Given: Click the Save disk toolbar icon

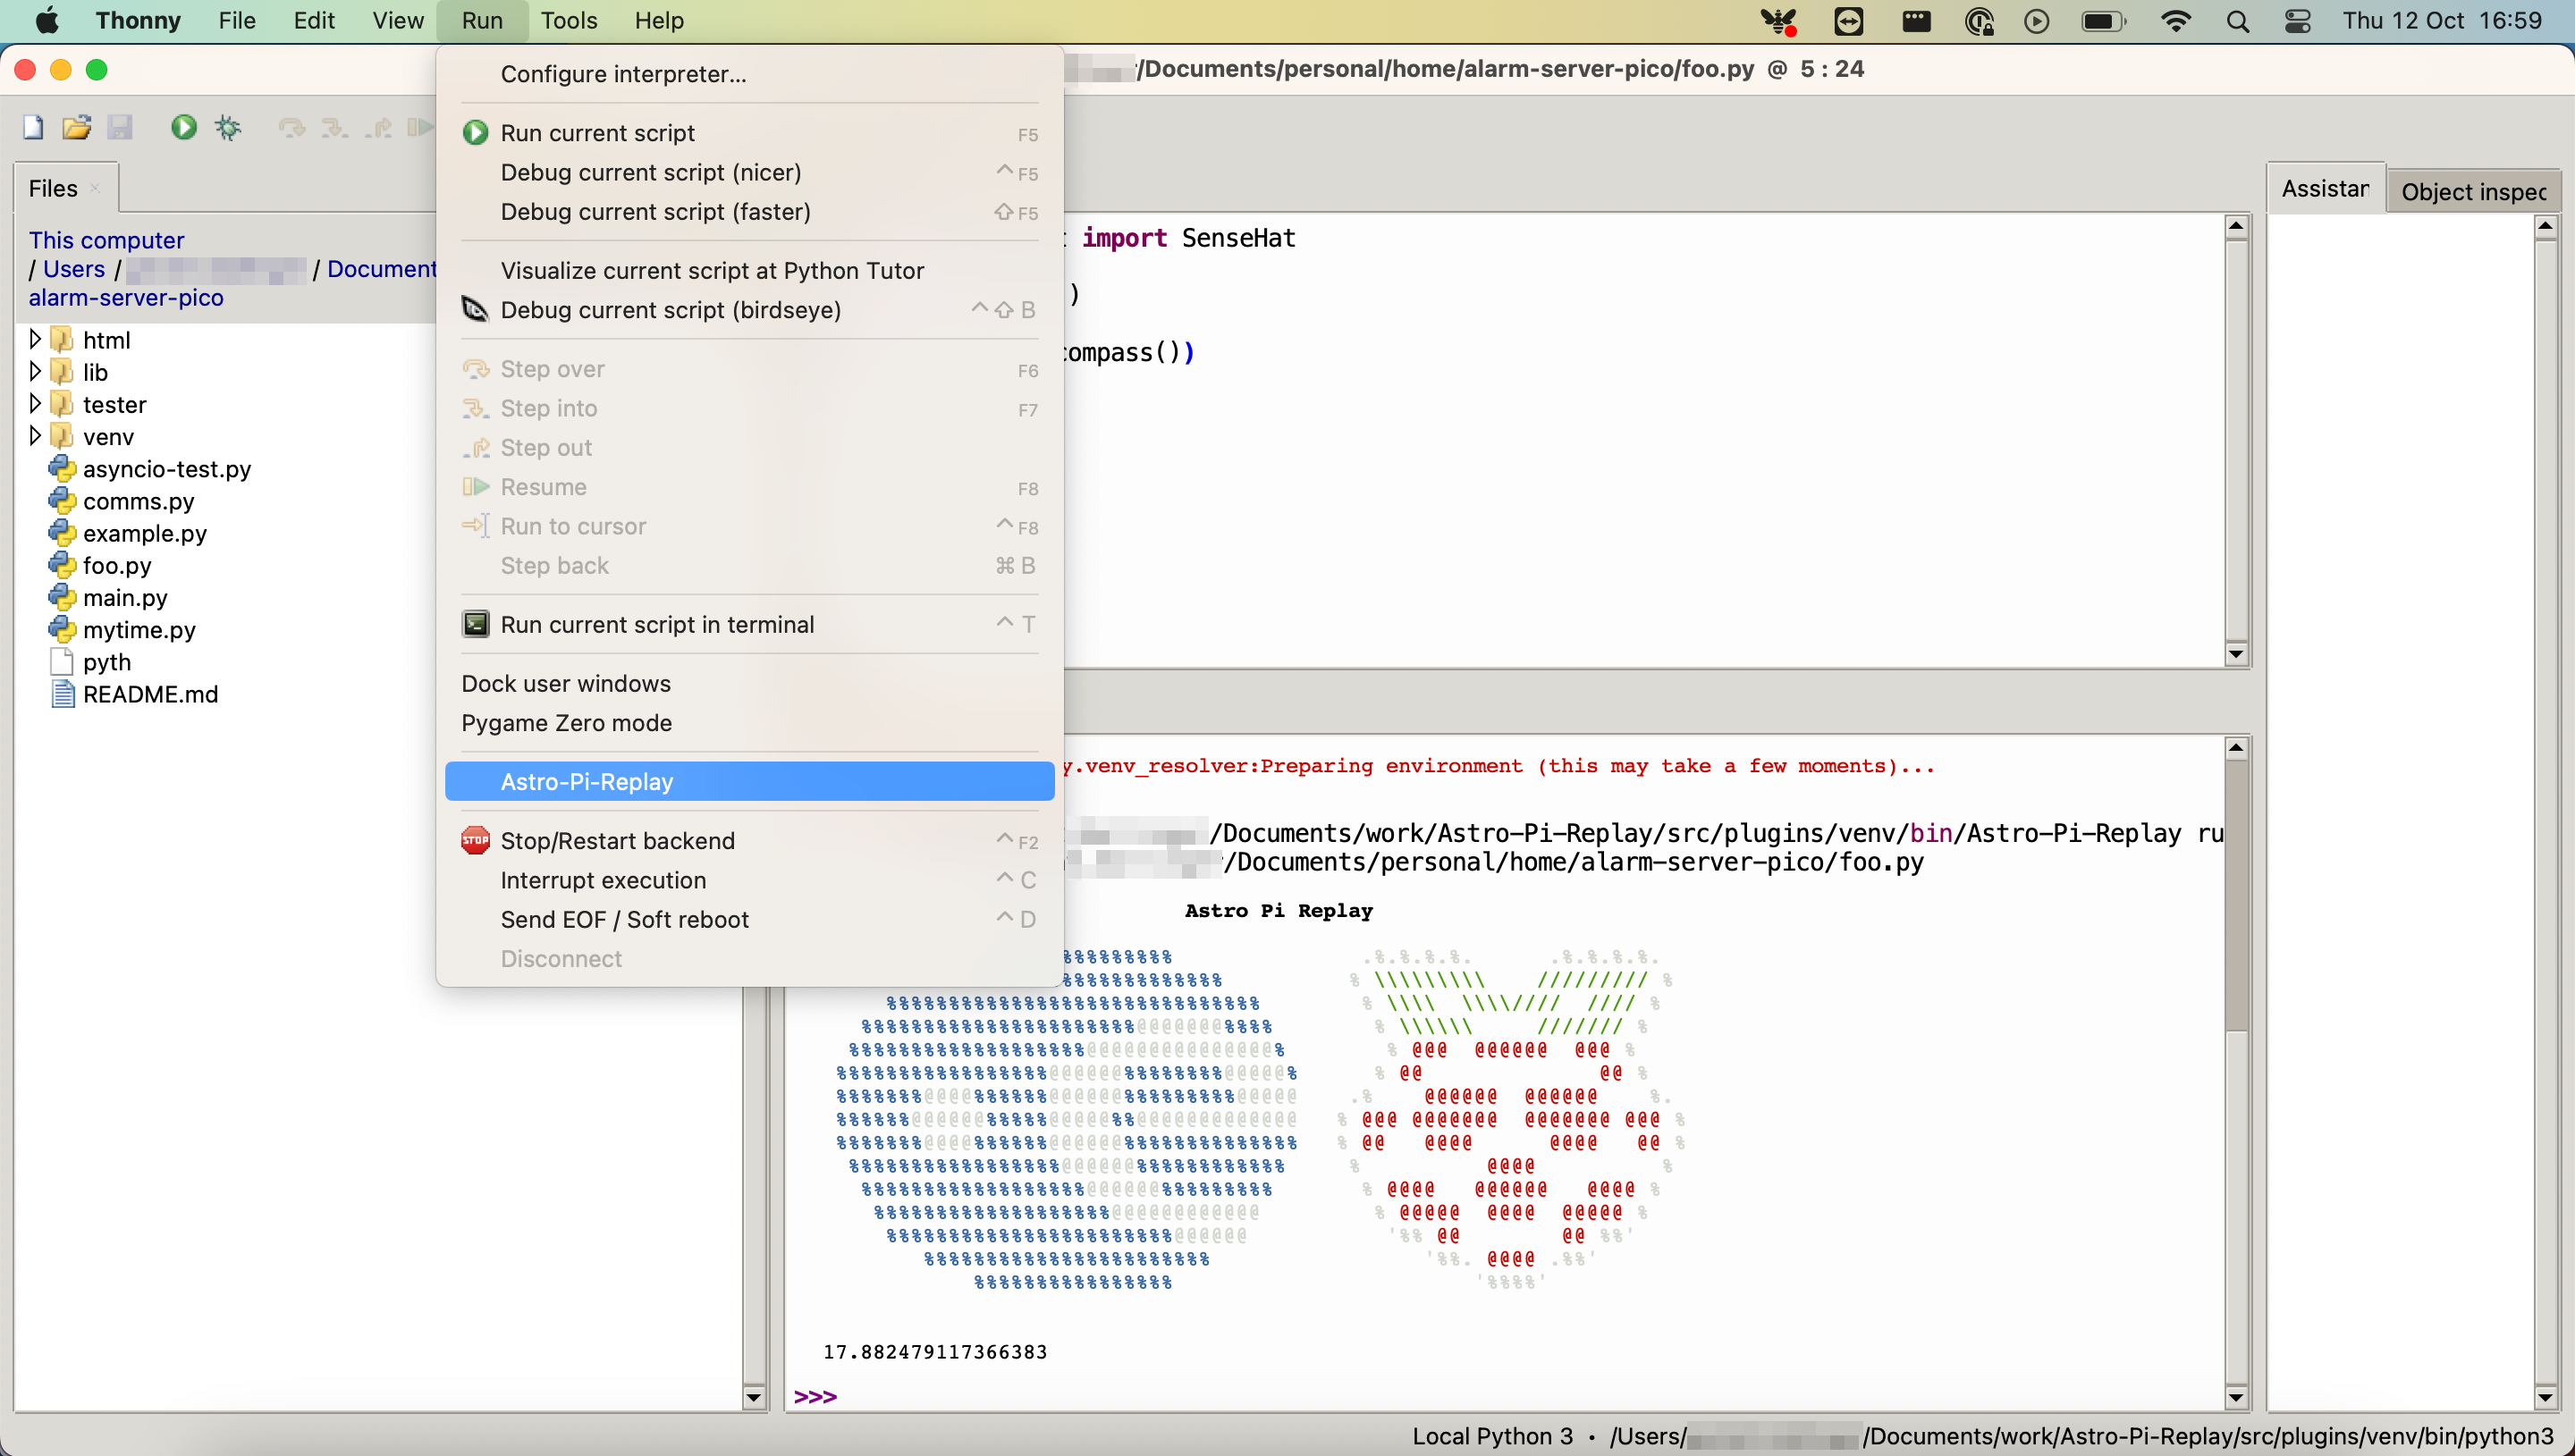Looking at the screenshot, I should [120, 127].
